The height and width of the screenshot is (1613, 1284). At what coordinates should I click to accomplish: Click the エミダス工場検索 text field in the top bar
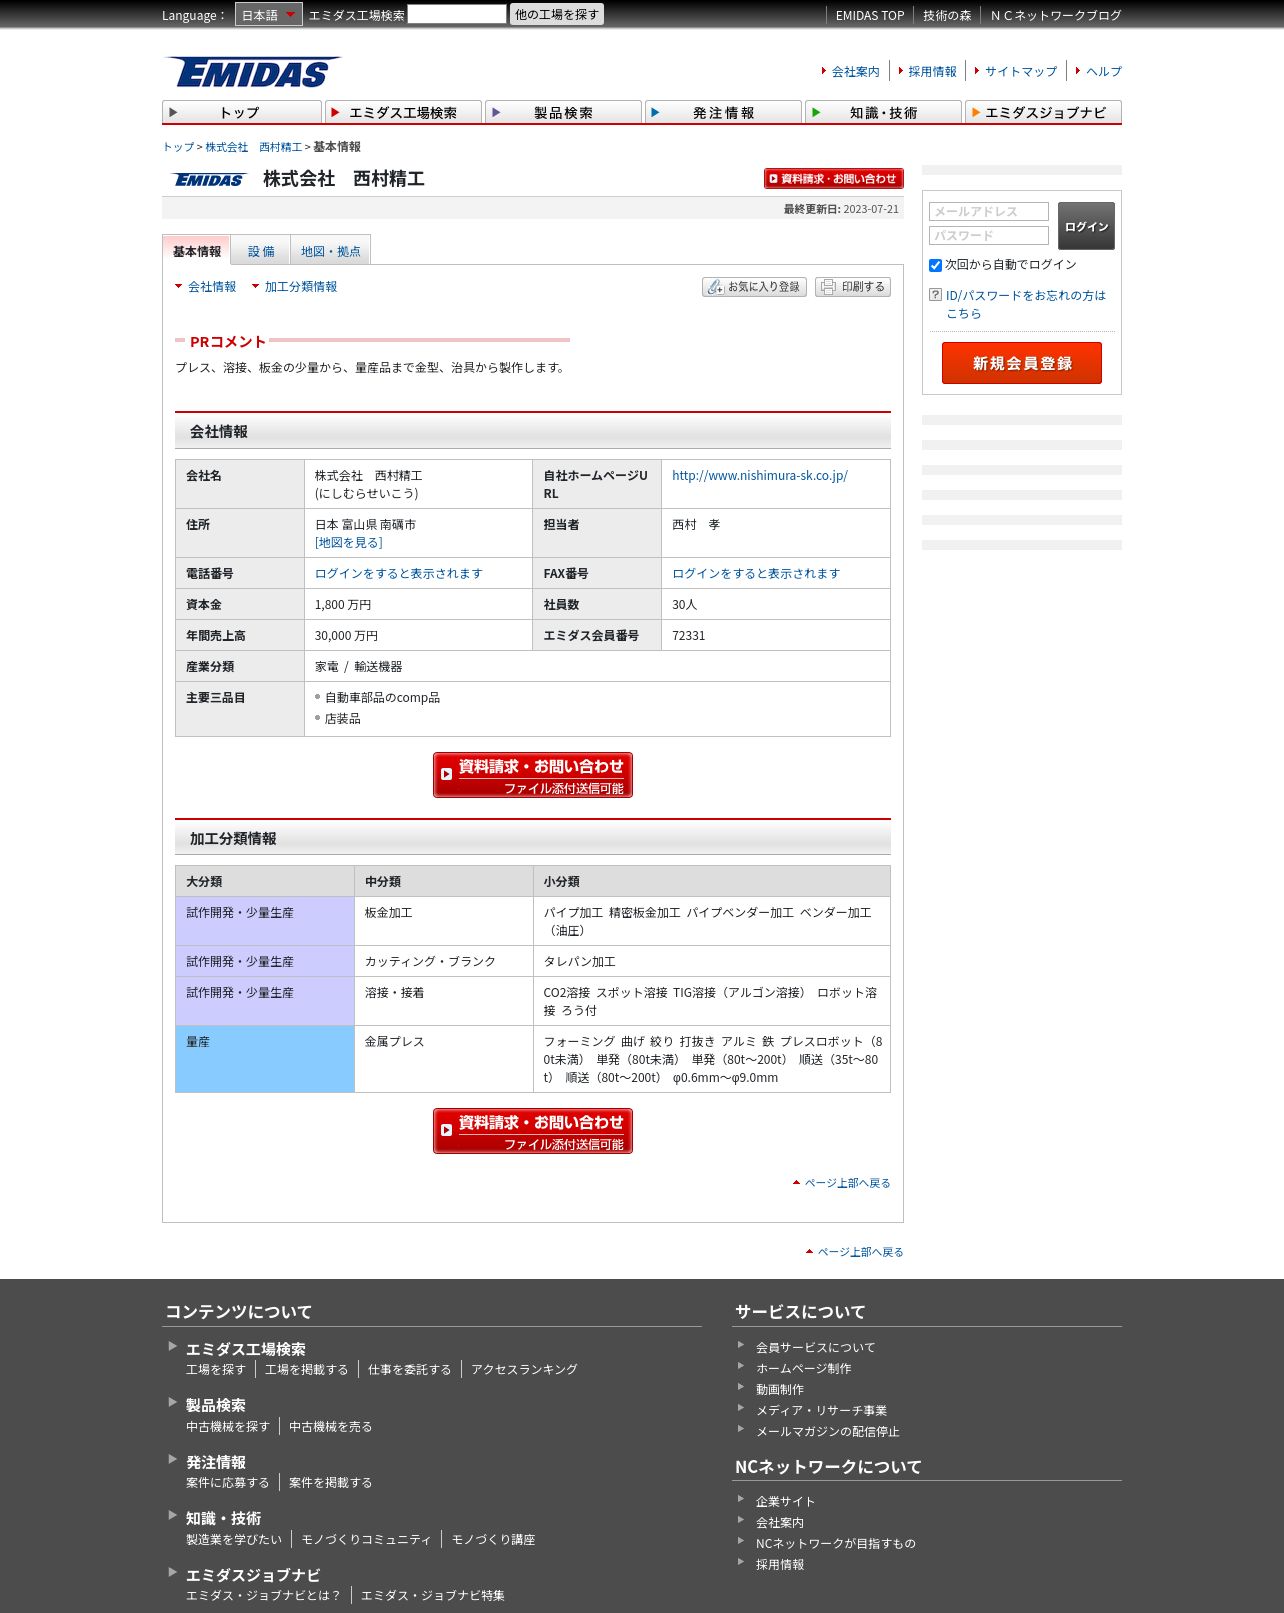(457, 14)
